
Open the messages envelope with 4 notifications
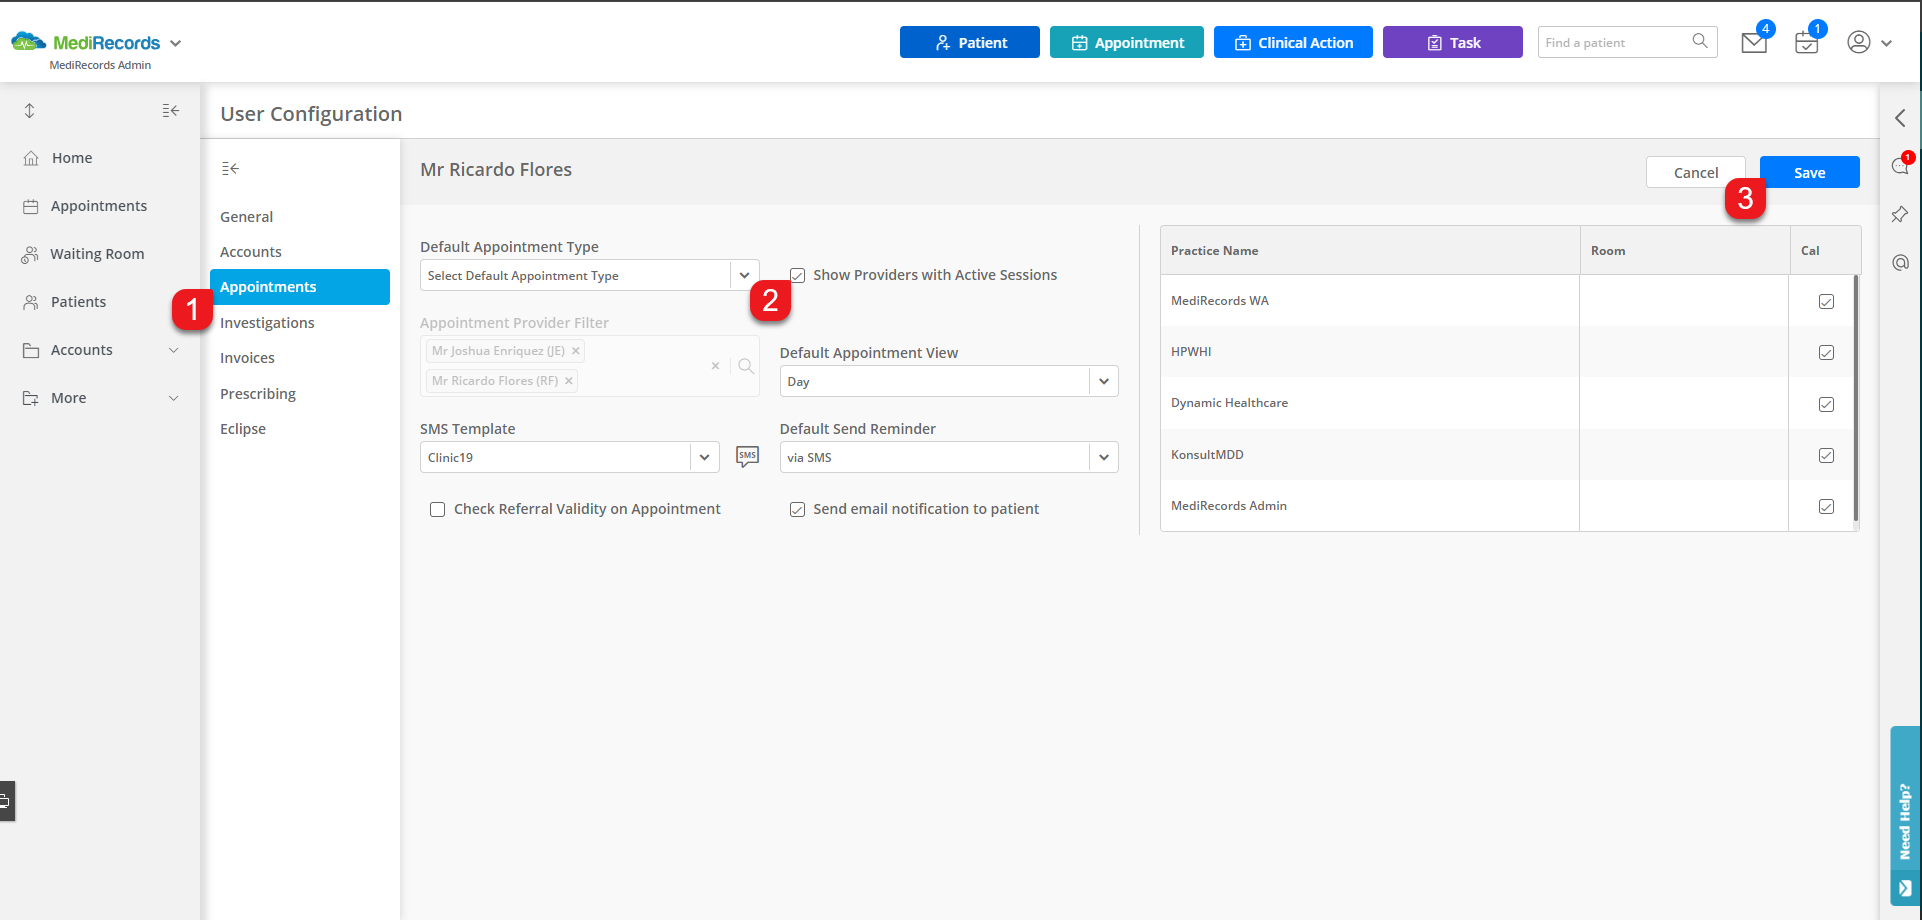coord(1753,42)
